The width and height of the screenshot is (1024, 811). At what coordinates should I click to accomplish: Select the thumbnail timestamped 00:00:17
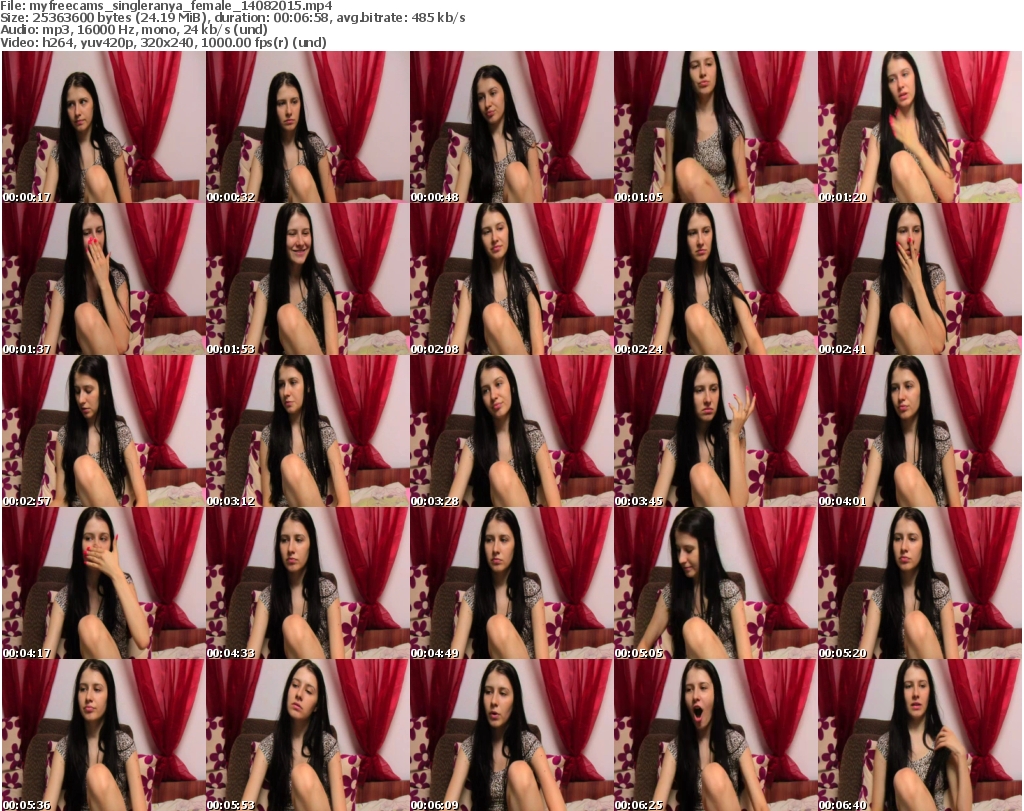[103, 127]
